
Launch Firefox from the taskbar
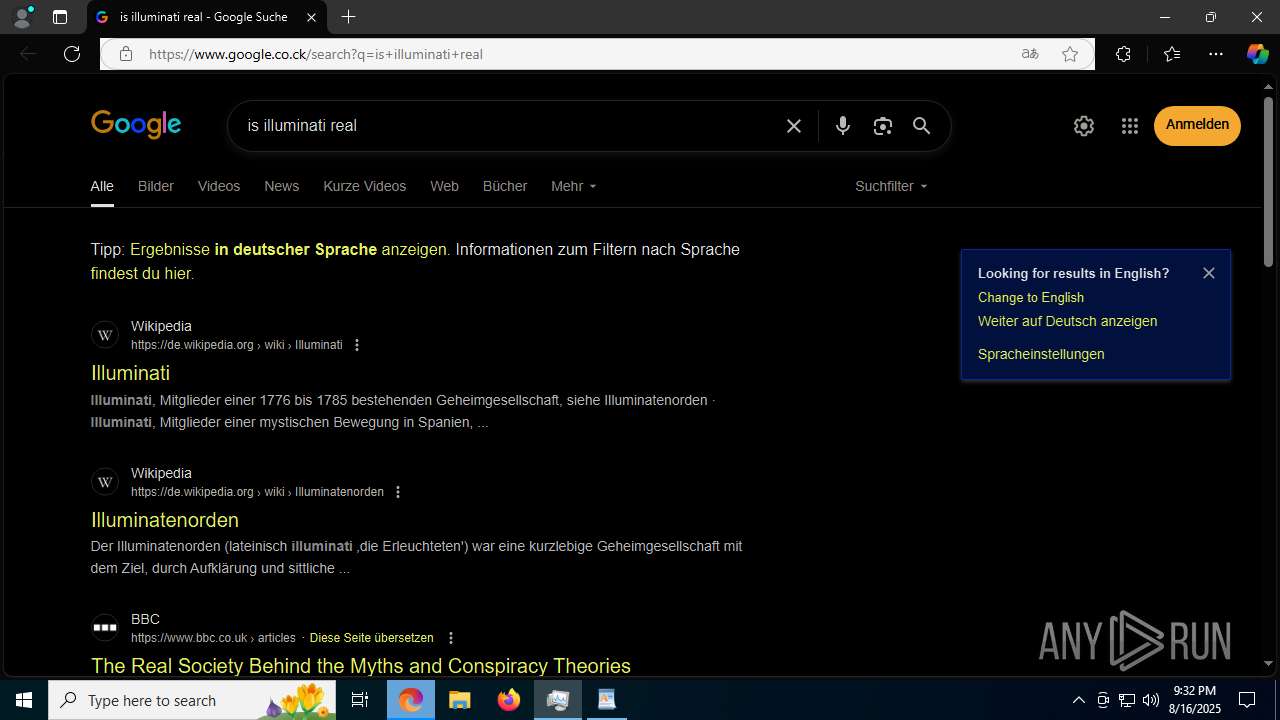click(509, 700)
